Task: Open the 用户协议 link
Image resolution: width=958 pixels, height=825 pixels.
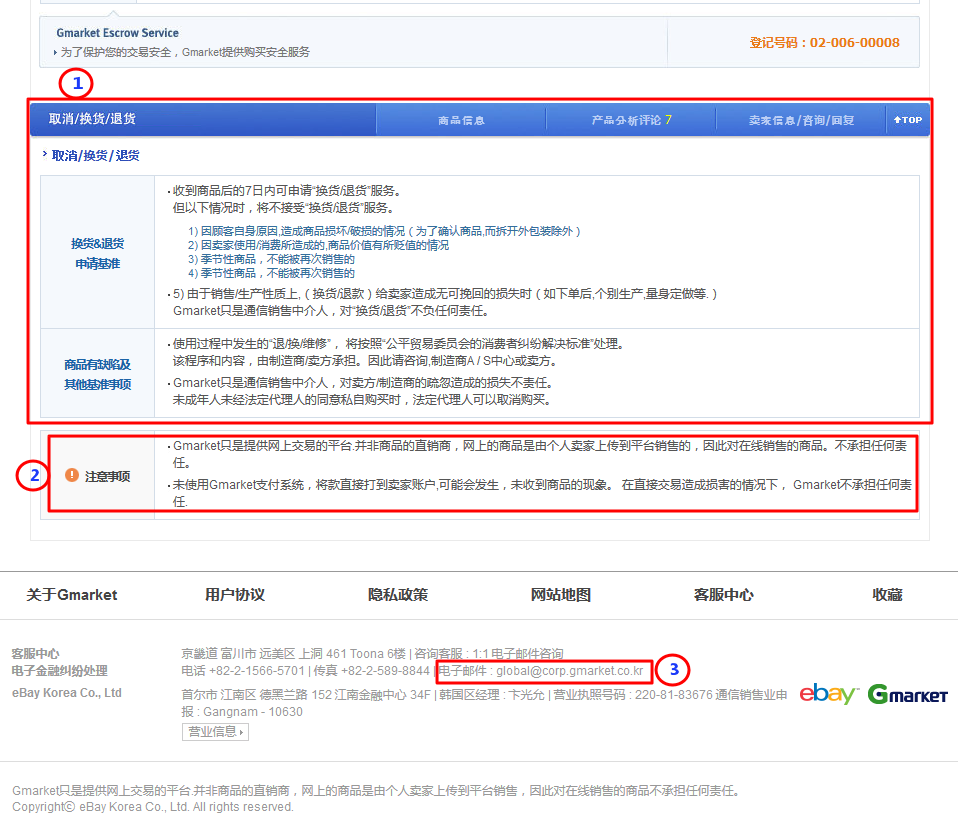Action: (x=235, y=595)
